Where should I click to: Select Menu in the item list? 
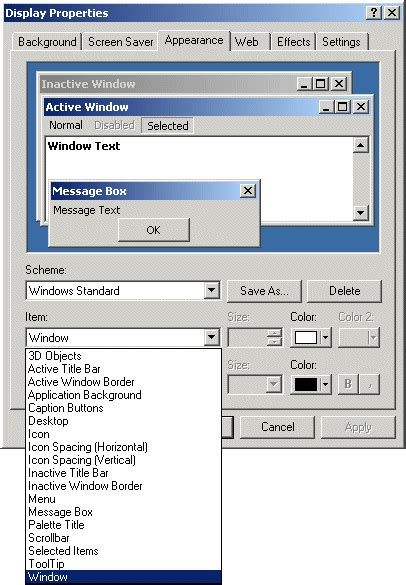pyautogui.click(x=124, y=499)
